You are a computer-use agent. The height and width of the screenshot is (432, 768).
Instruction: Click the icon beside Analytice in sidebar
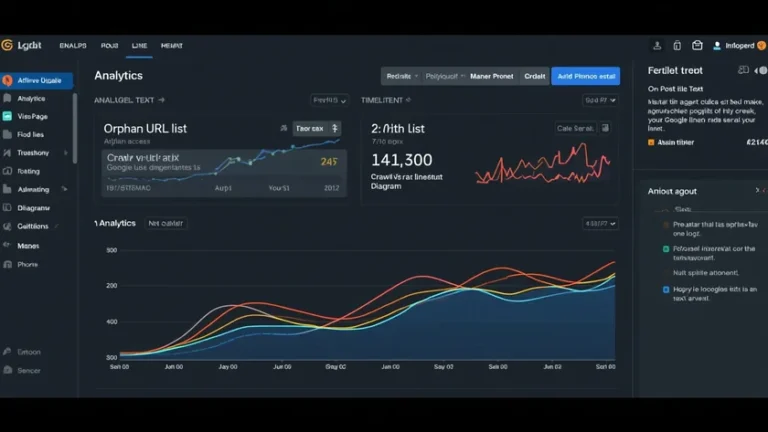pyautogui.click(x=7, y=98)
